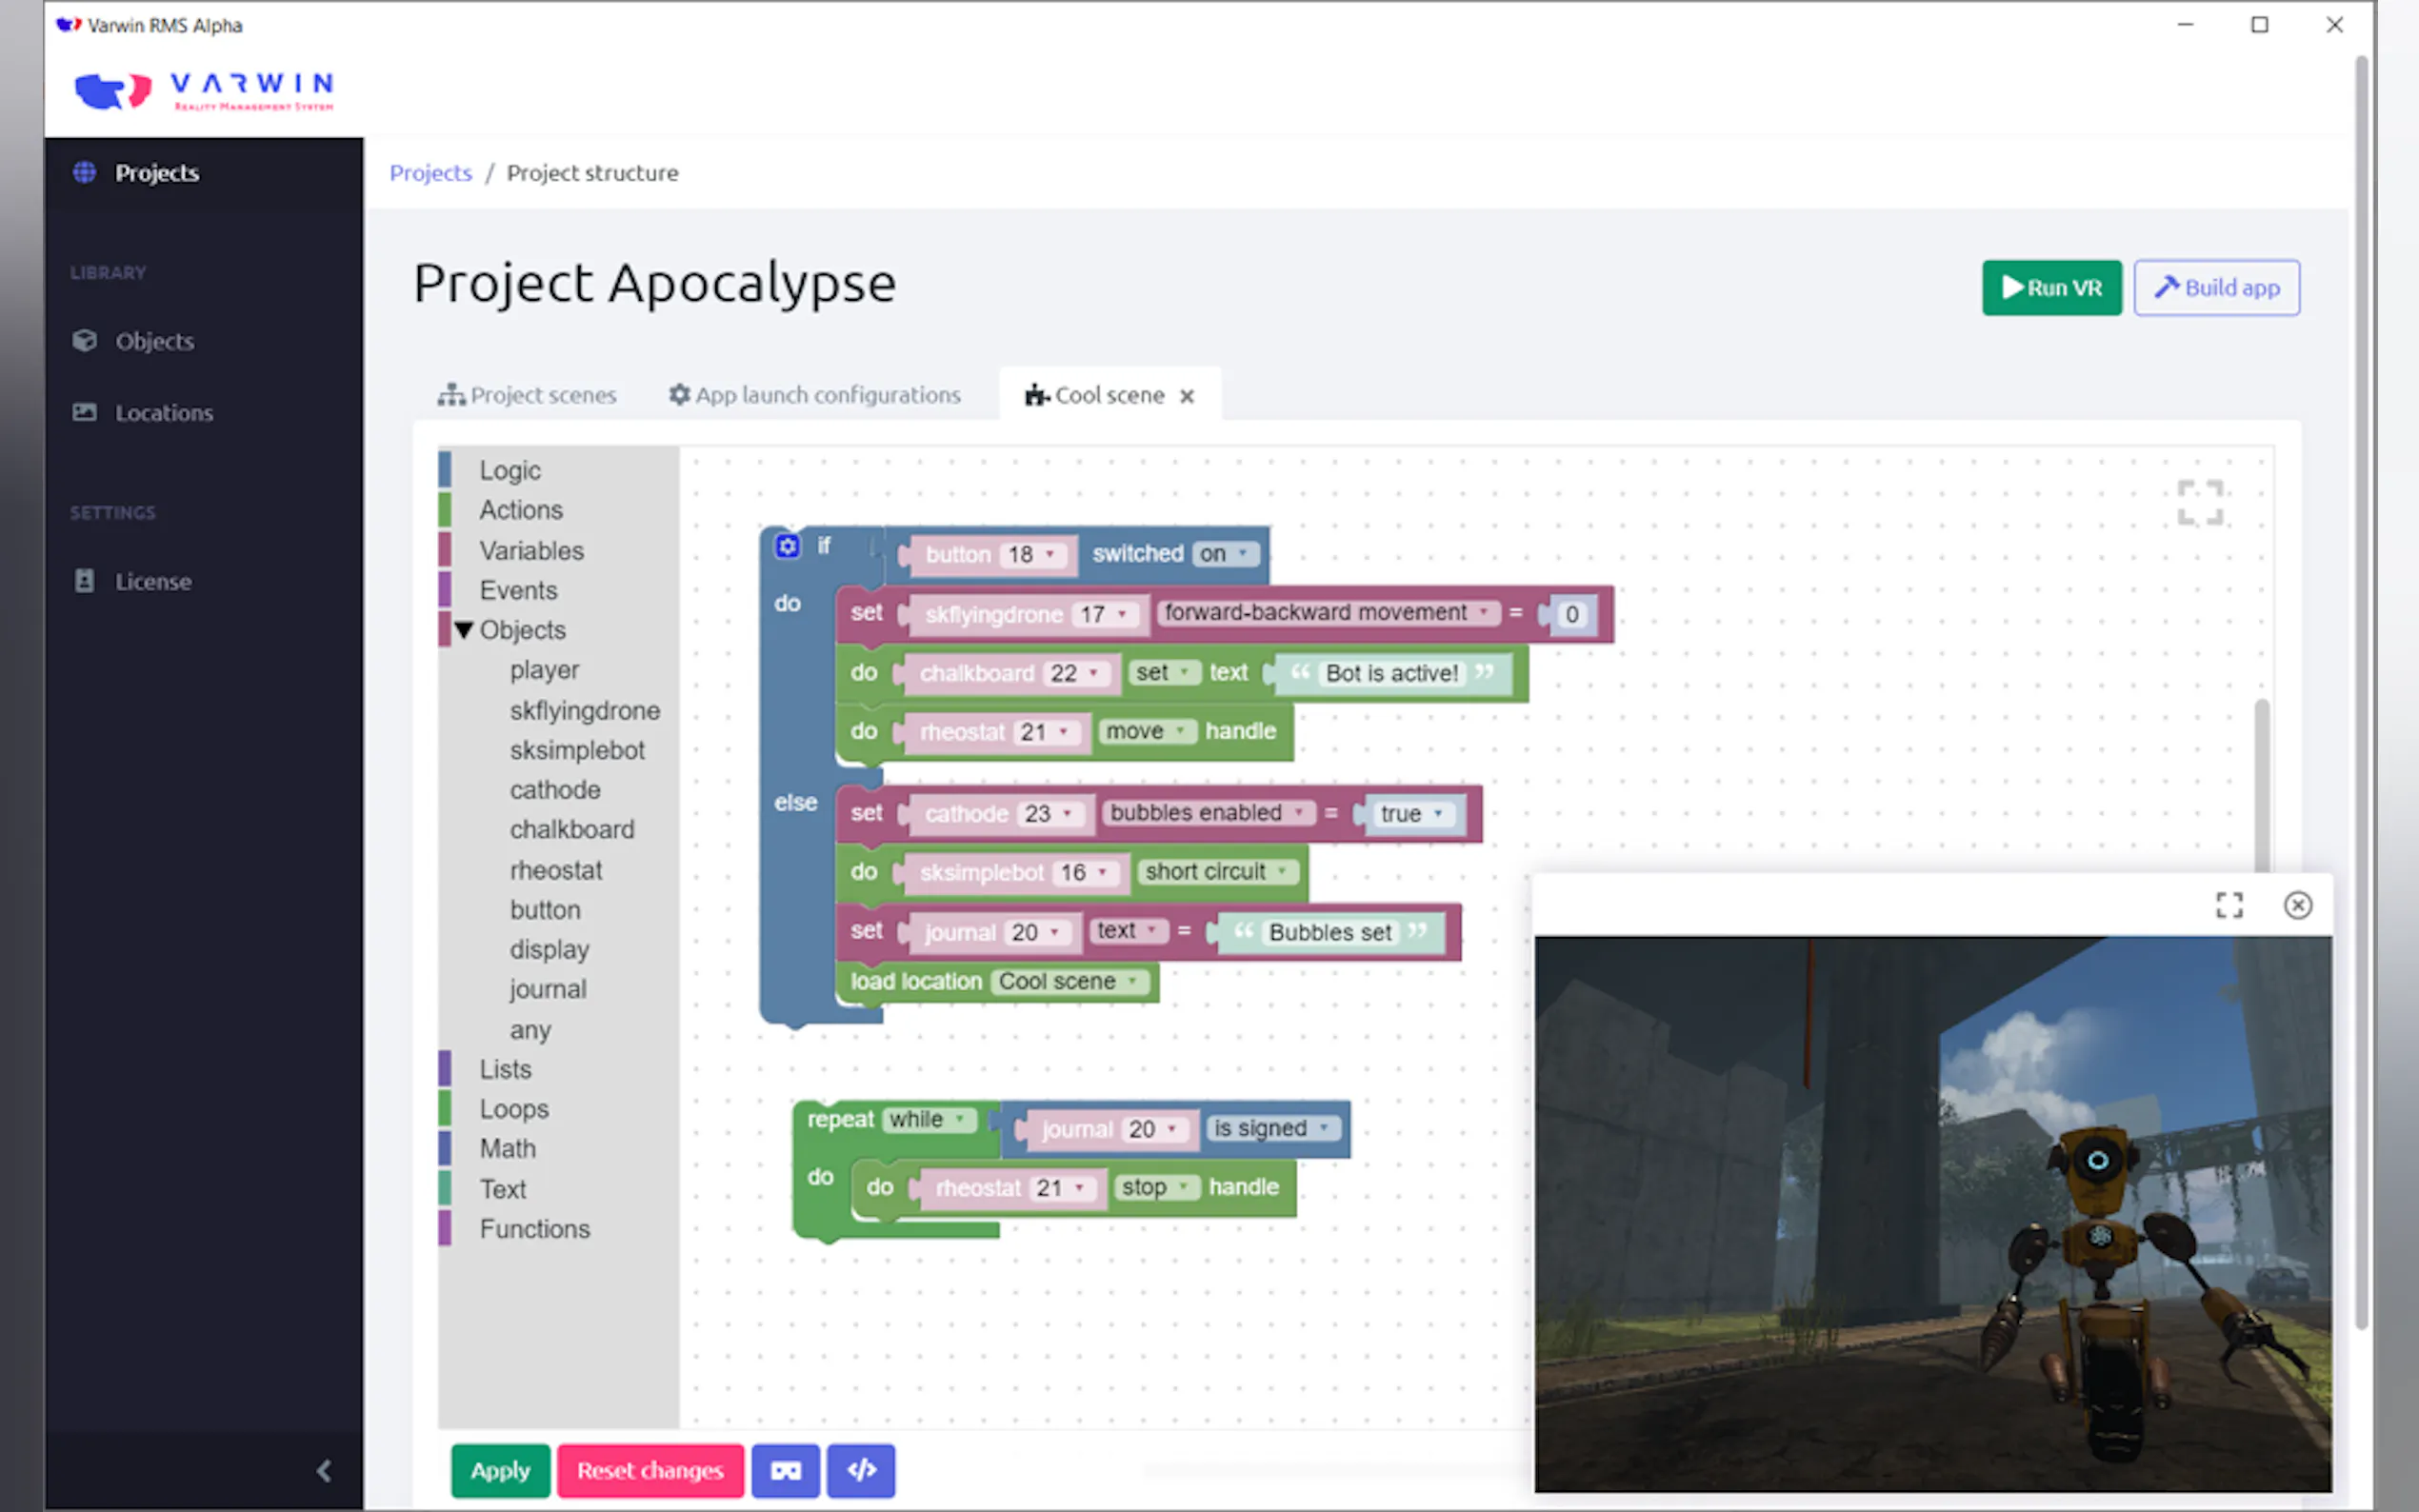The image size is (2419, 1512).
Task: Open the switched on dropdown
Action: [x=1225, y=553]
